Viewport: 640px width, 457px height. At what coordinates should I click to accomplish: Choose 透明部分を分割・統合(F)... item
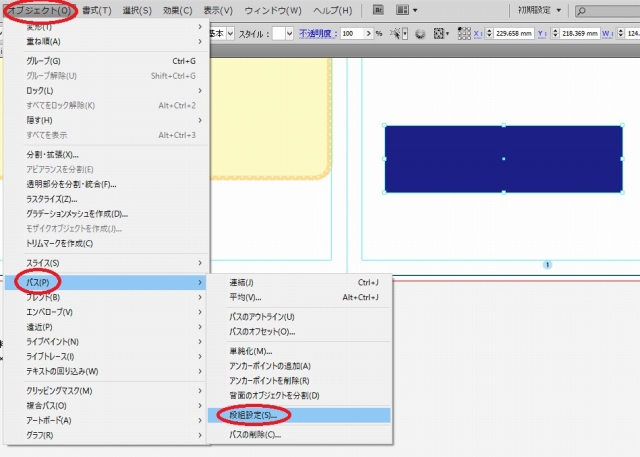coord(107,184)
